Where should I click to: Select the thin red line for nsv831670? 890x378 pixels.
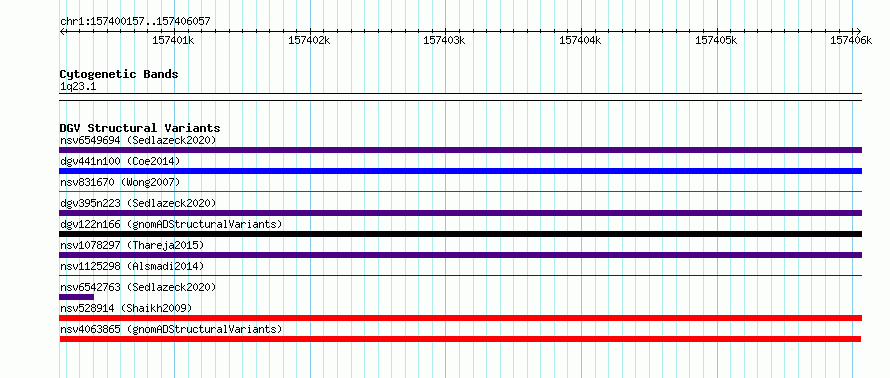tap(460, 192)
